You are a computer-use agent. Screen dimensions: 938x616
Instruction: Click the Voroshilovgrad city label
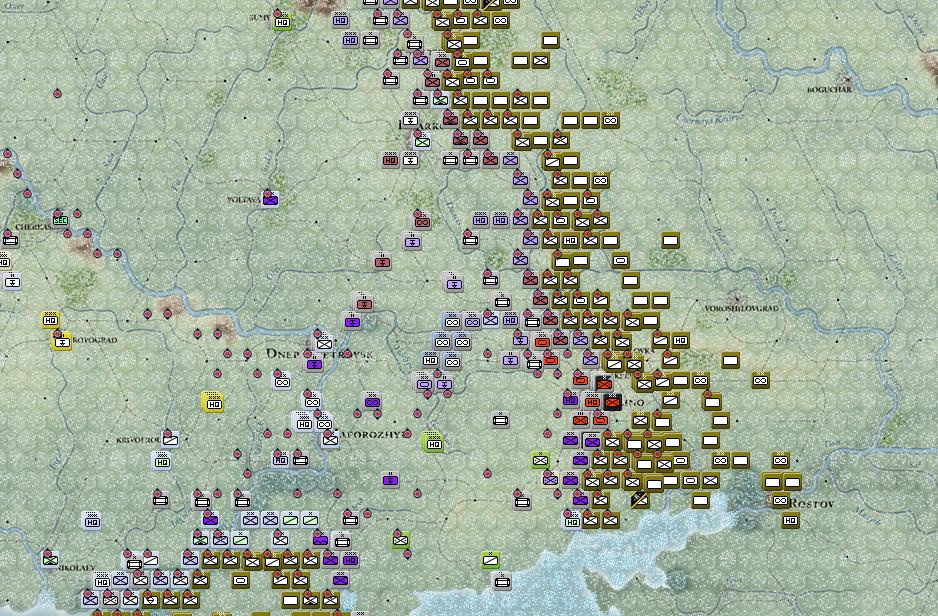741,309
